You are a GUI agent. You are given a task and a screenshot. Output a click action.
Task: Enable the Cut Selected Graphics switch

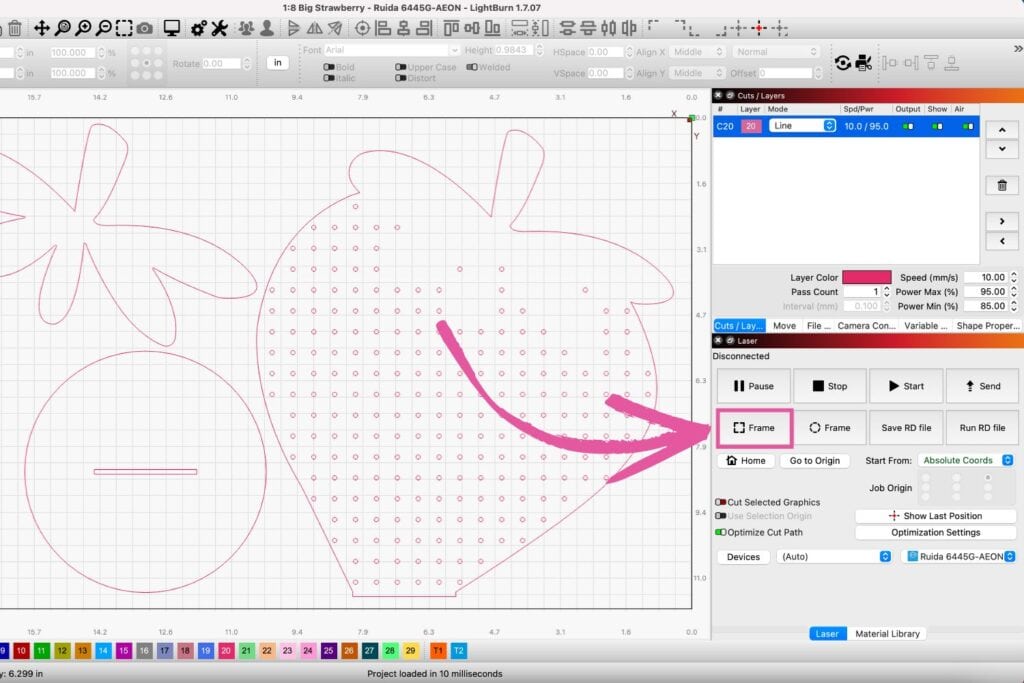[721, 502]
